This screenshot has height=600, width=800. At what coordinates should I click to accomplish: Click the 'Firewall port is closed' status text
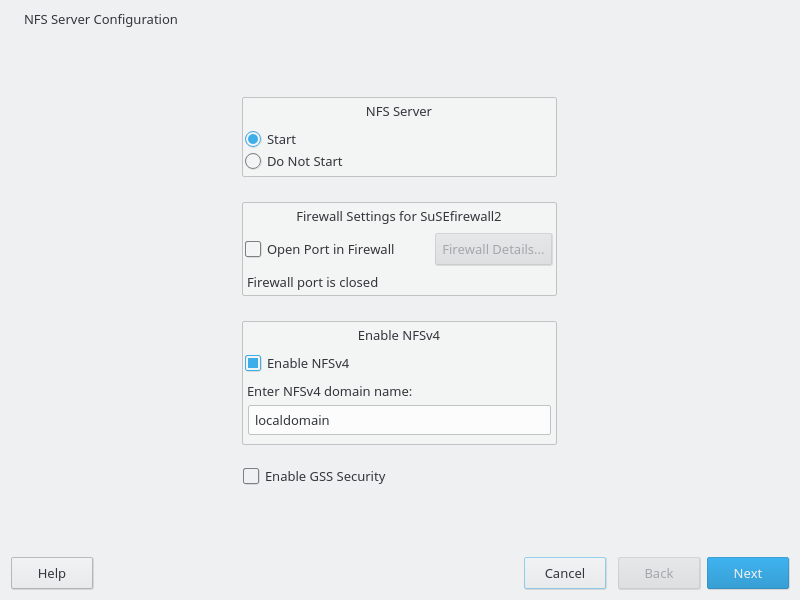(312, 282)
